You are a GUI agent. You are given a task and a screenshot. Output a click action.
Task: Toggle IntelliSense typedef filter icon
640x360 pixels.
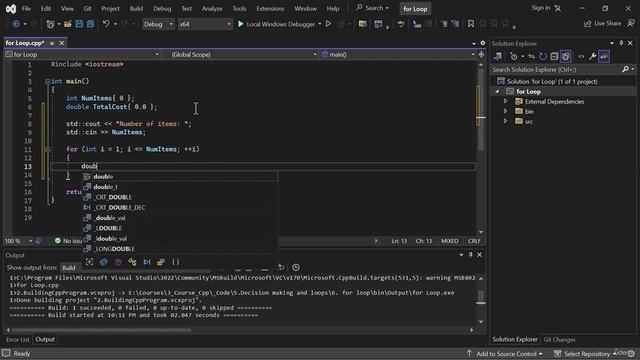pos(161,262)
